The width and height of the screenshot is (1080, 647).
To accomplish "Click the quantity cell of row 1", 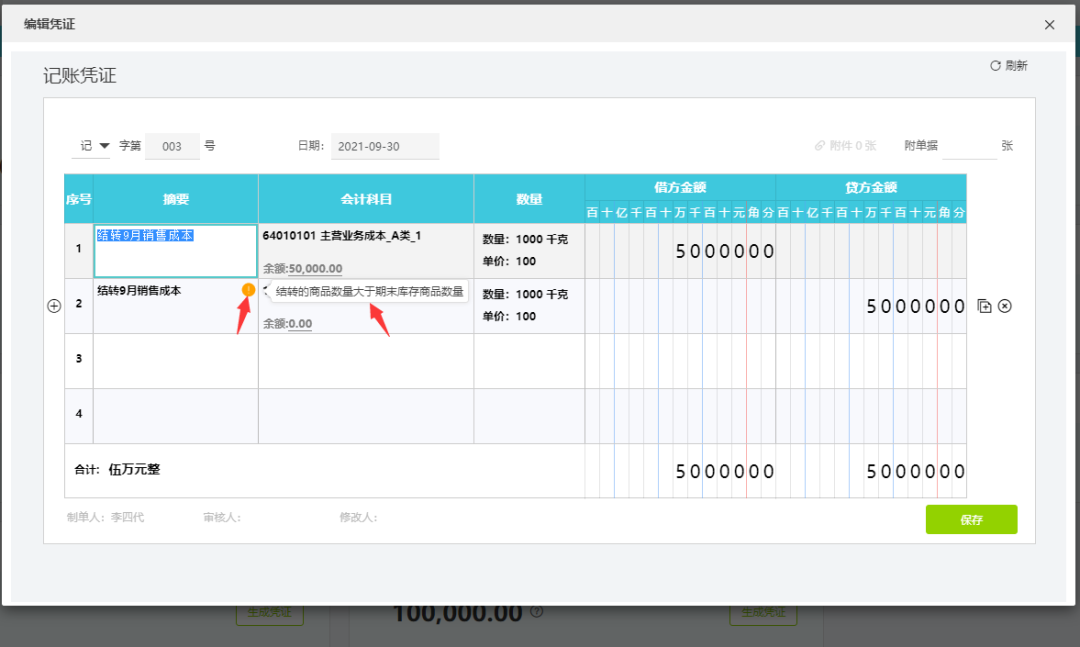I will (x=529, y=251).
